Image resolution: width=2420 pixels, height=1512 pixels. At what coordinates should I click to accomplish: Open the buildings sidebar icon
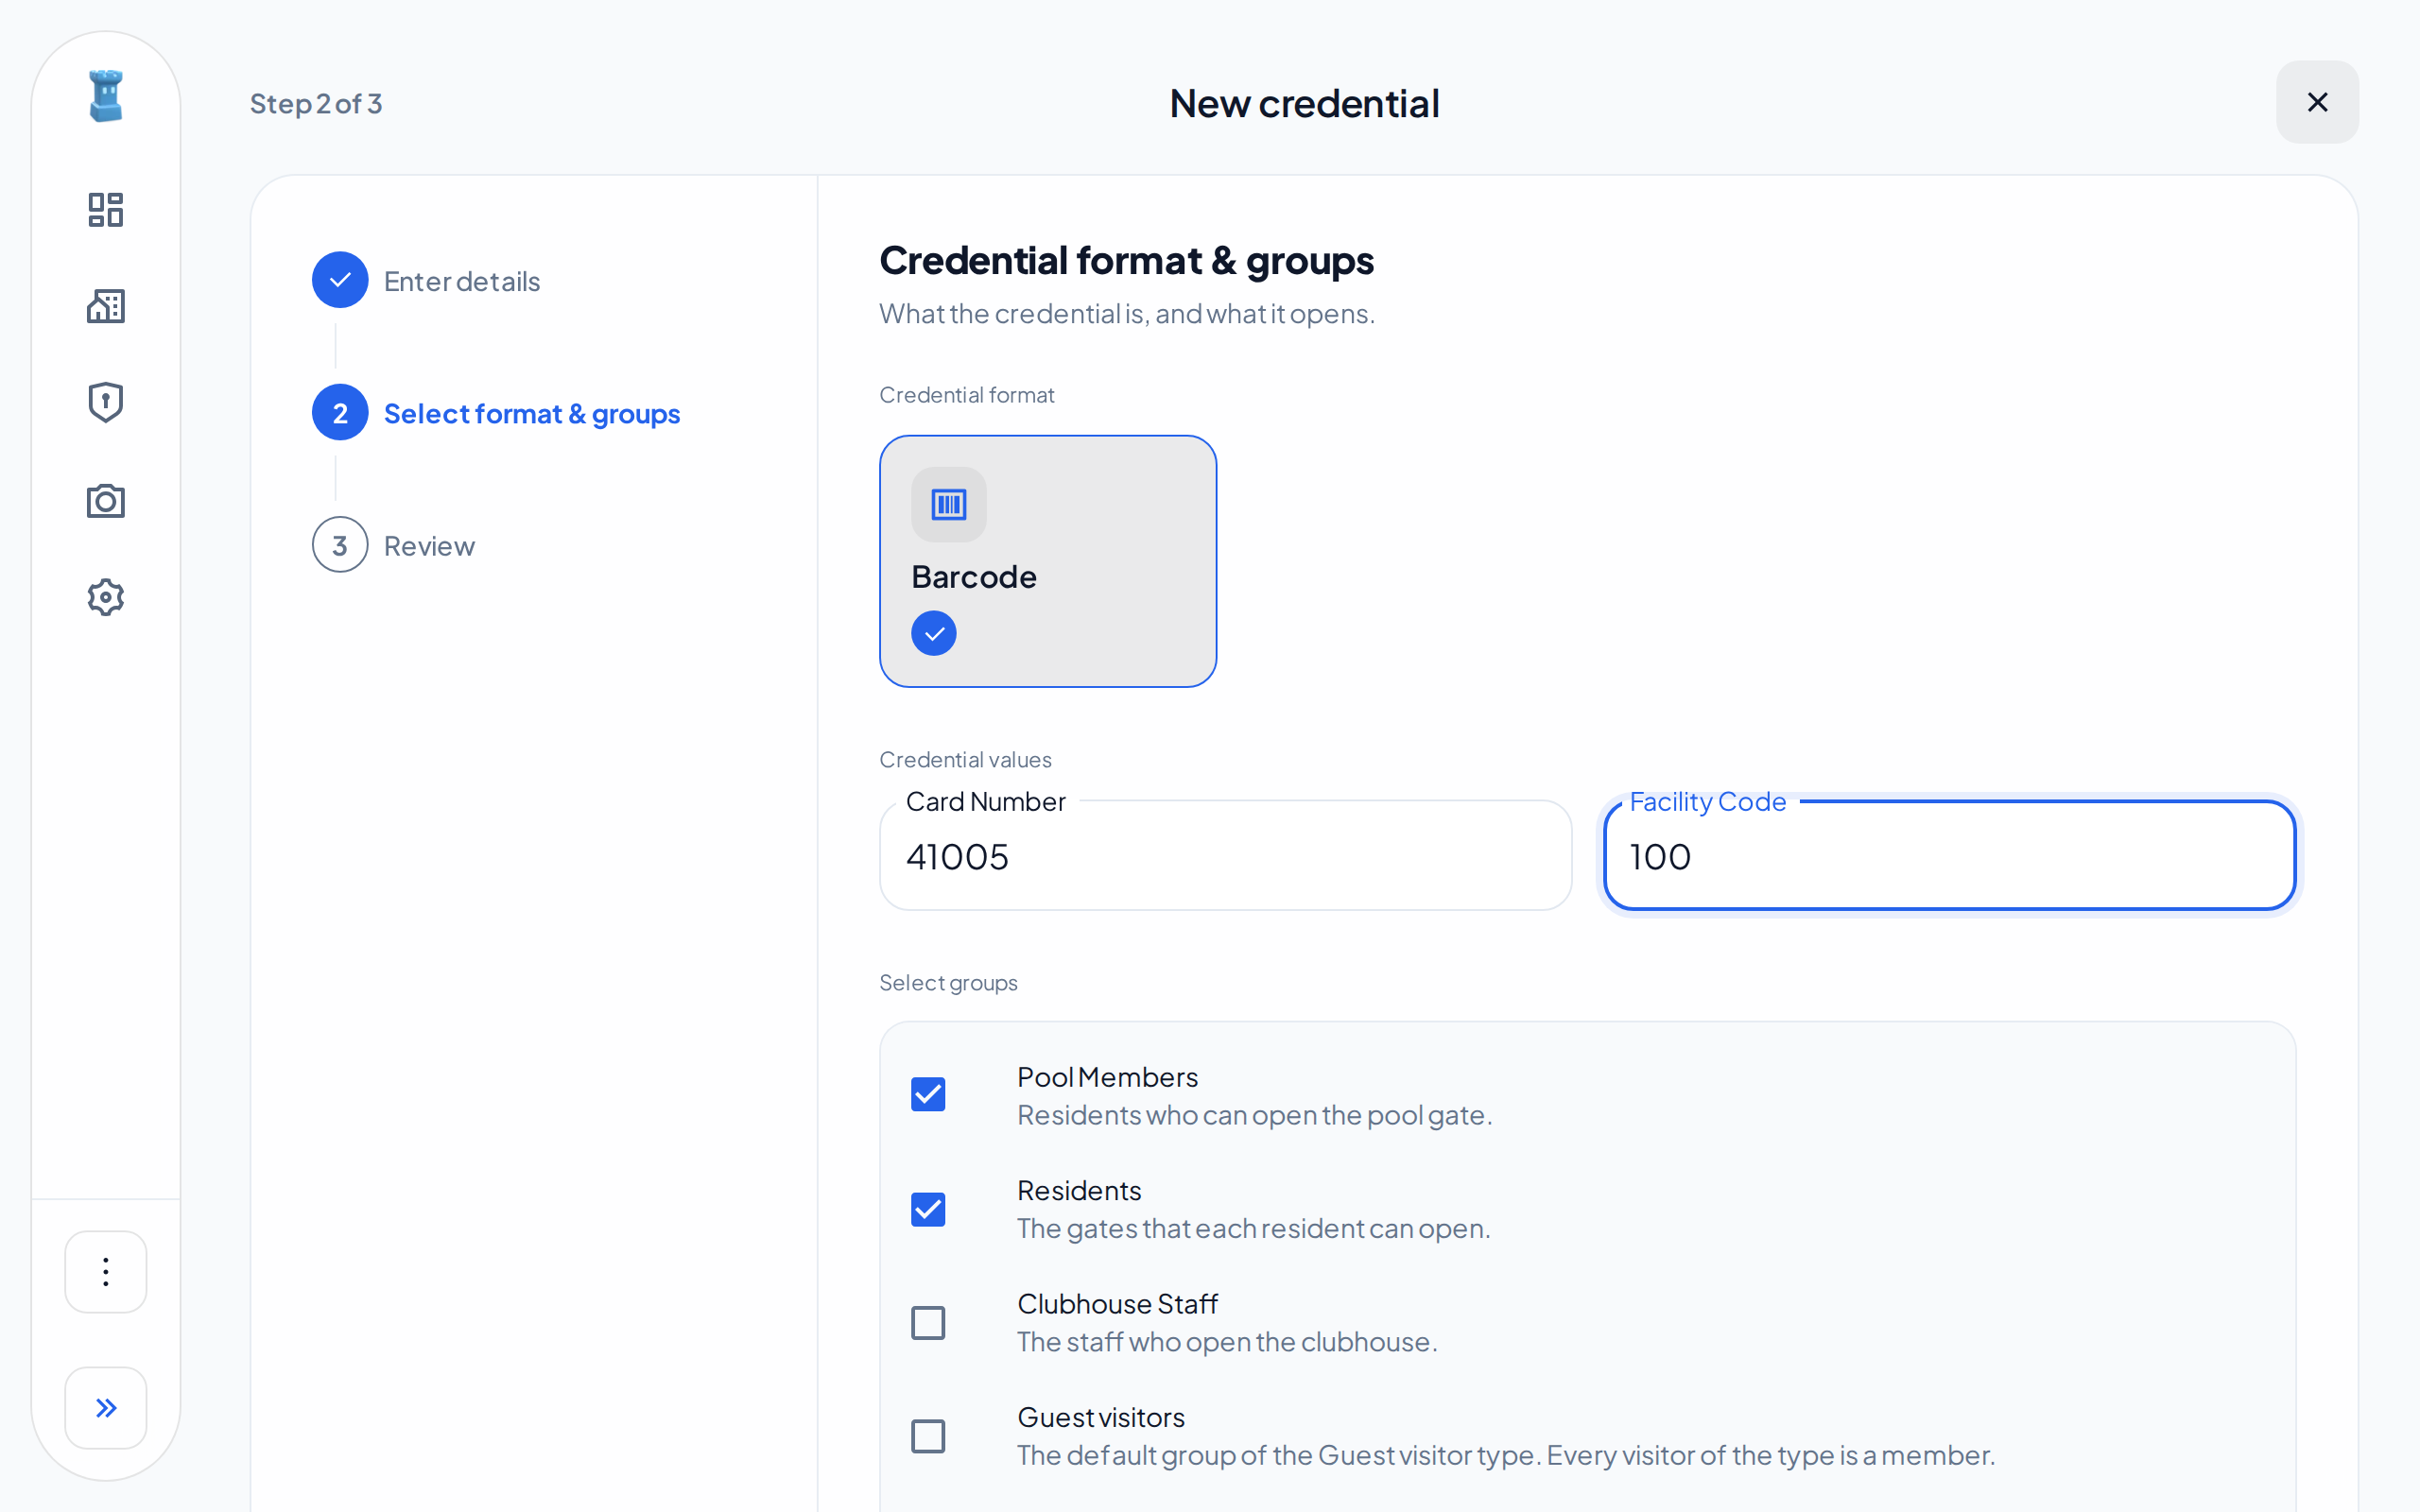(x=106, y=306)
